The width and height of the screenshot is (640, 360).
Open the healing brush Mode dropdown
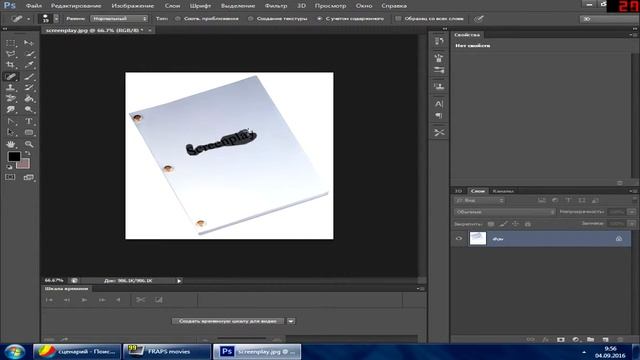click(x=119, y=19)
